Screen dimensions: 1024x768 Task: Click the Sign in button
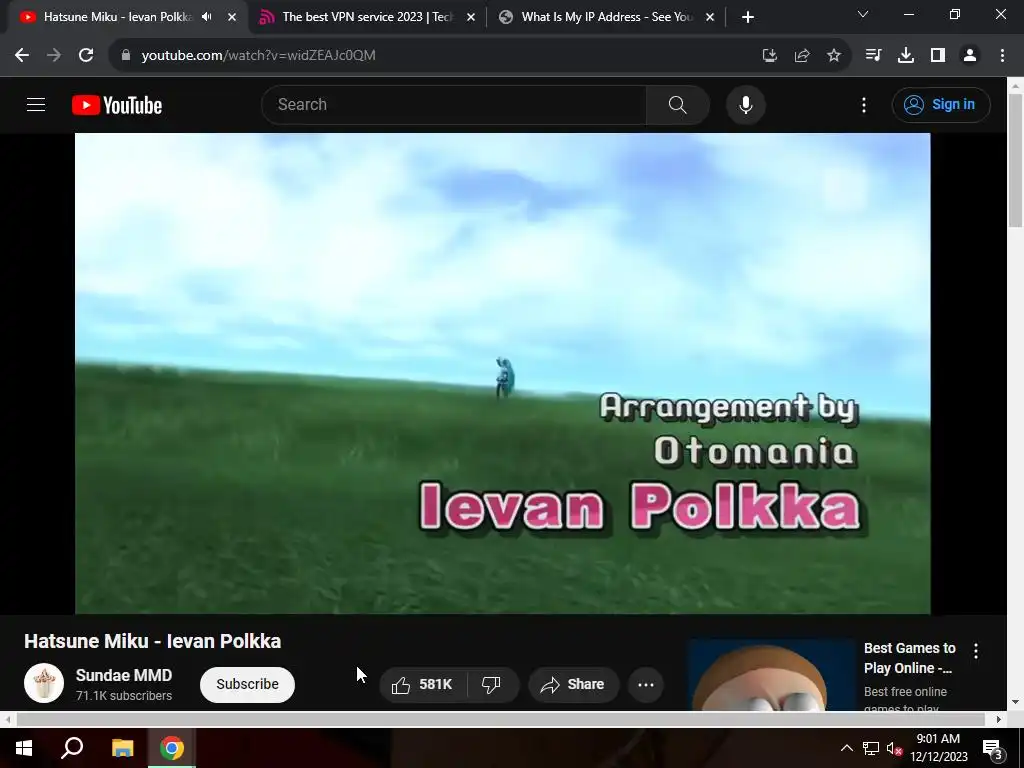pos(941,104)
